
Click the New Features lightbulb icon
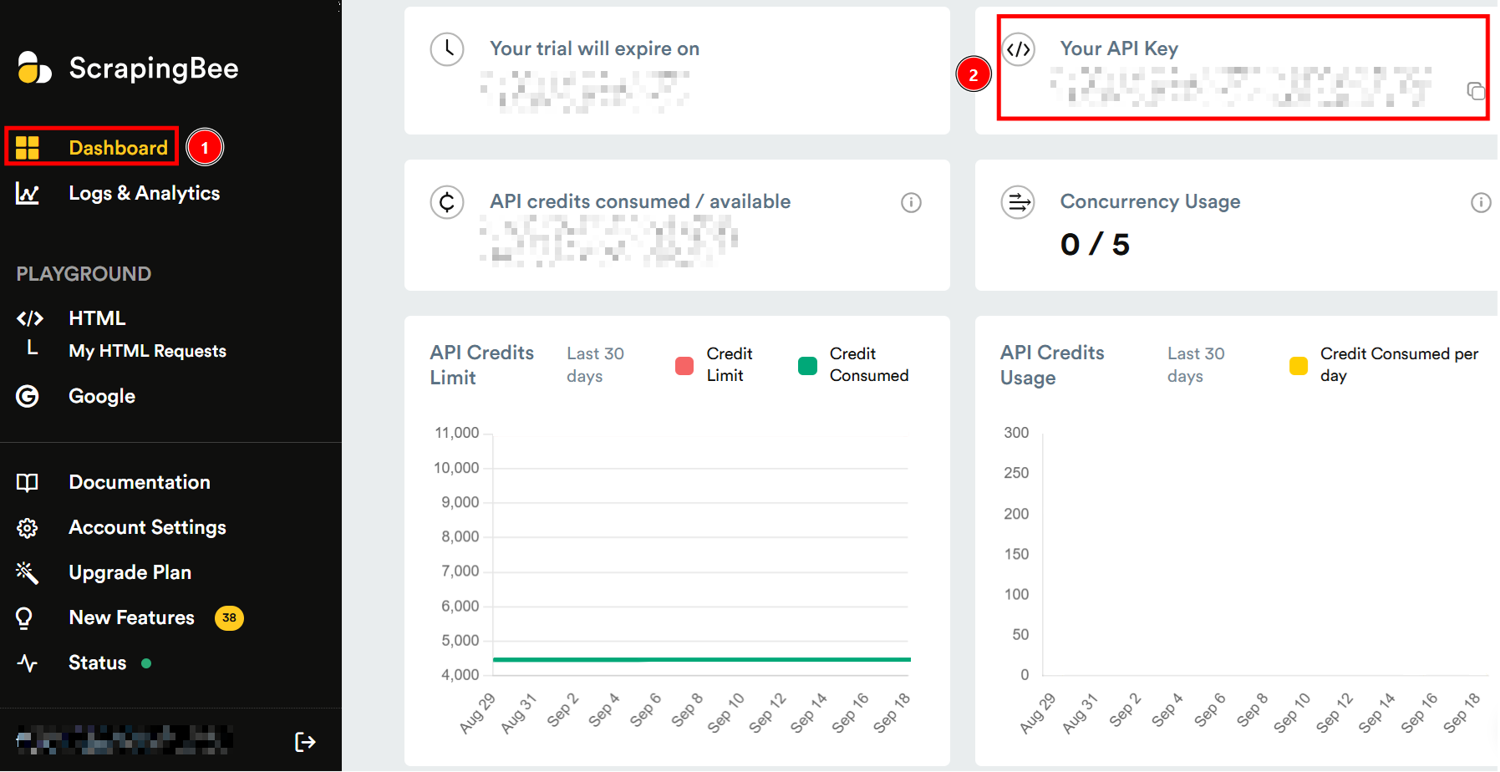coord(25,618)
